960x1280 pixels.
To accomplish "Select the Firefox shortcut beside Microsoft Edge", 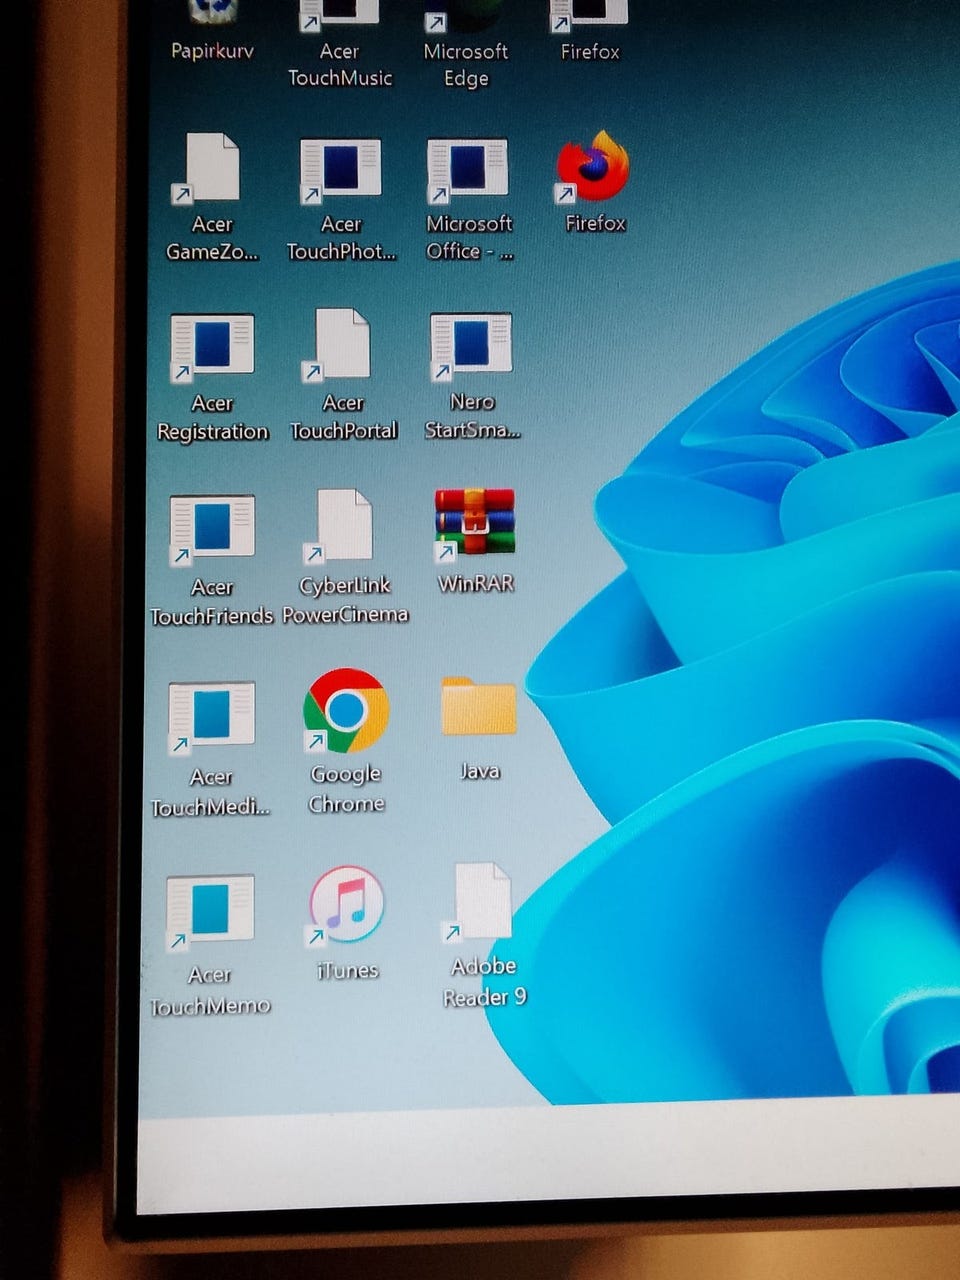I will coord(589,32).
